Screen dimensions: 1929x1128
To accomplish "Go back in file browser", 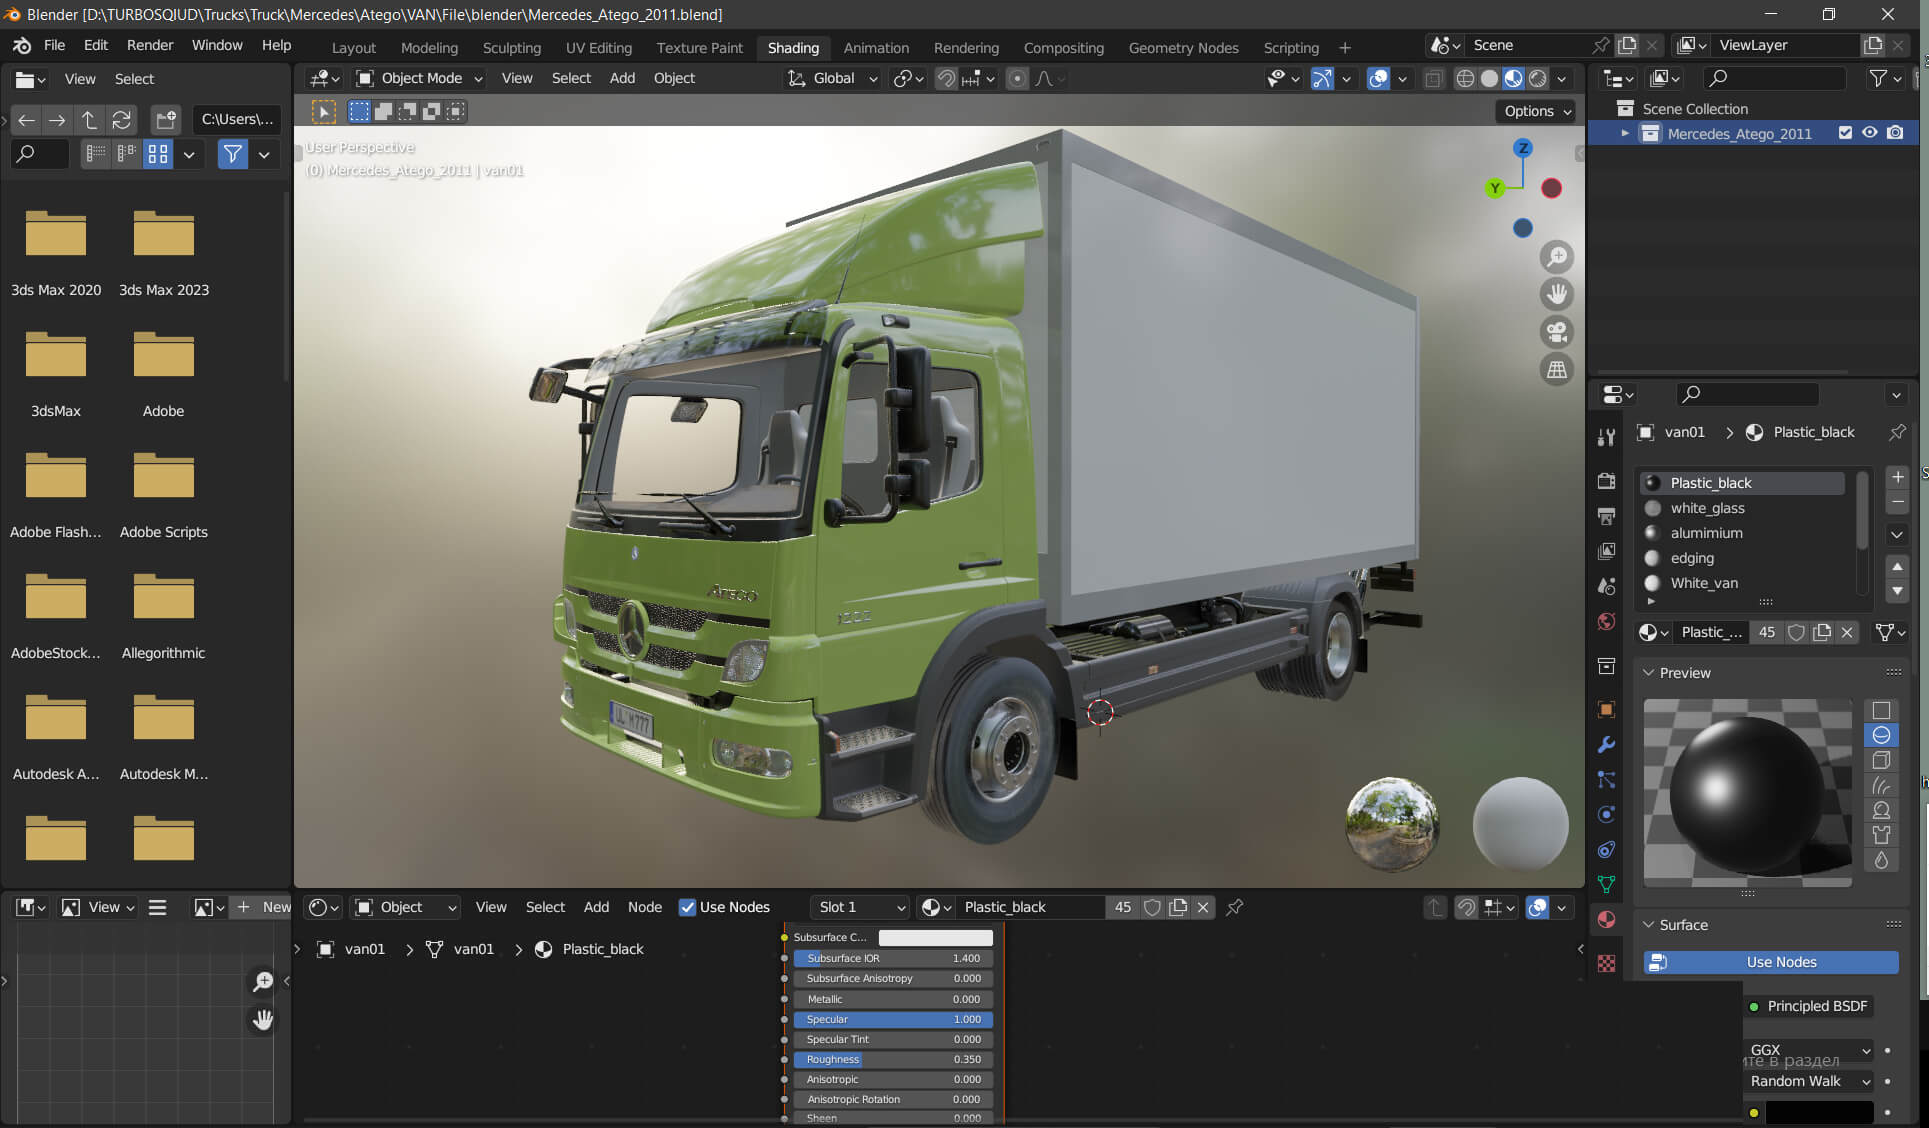I will (x=26, y=120).
